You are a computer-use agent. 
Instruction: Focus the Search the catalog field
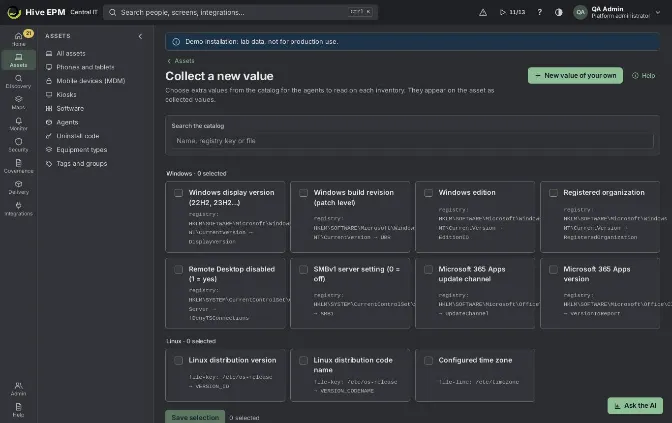412,141
